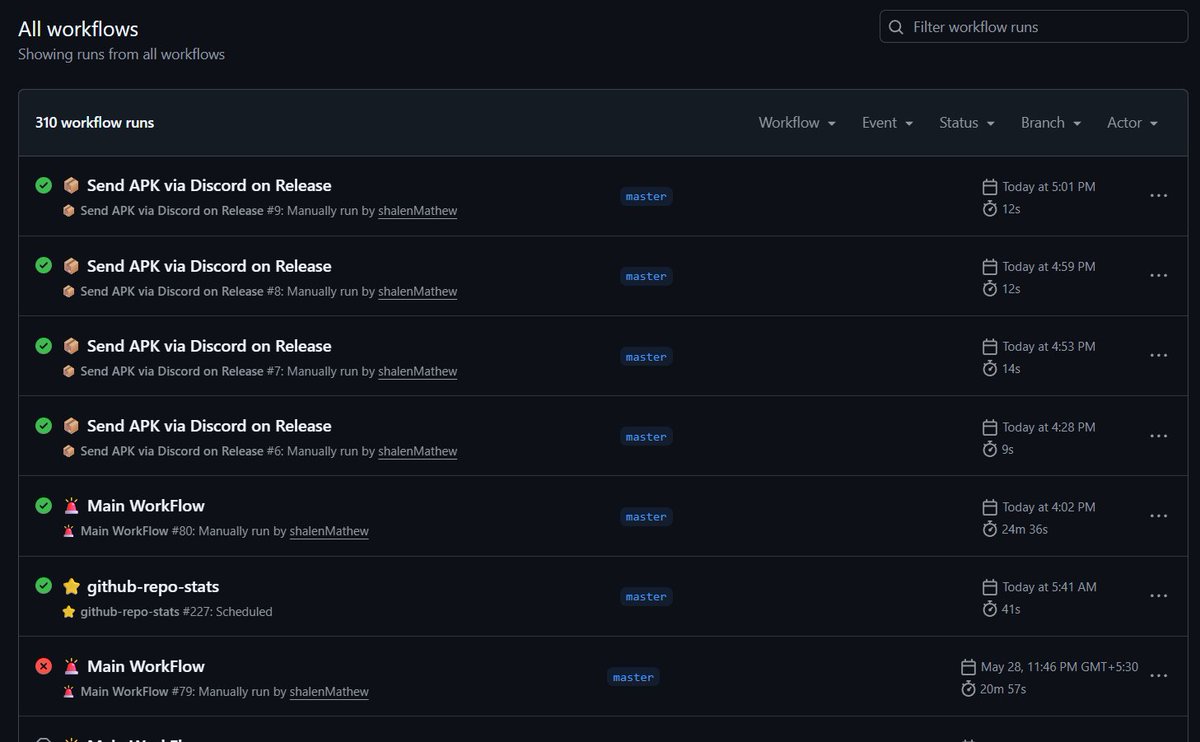1200x742 pixels.
Task: Open the Event filter dropdown
Action: click(x=888, y=122)
